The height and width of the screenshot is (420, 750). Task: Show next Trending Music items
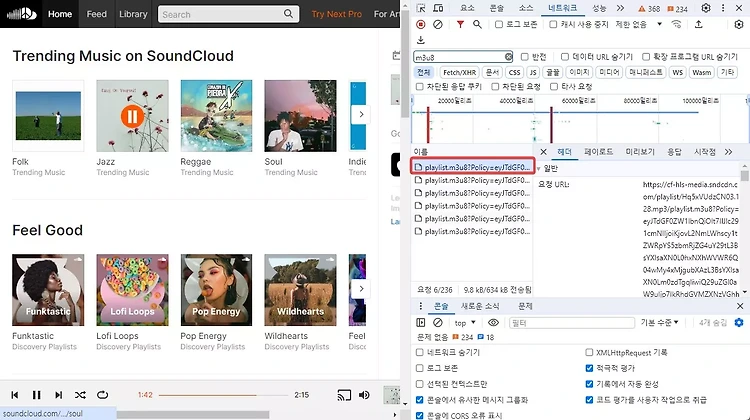pos(361,114)
